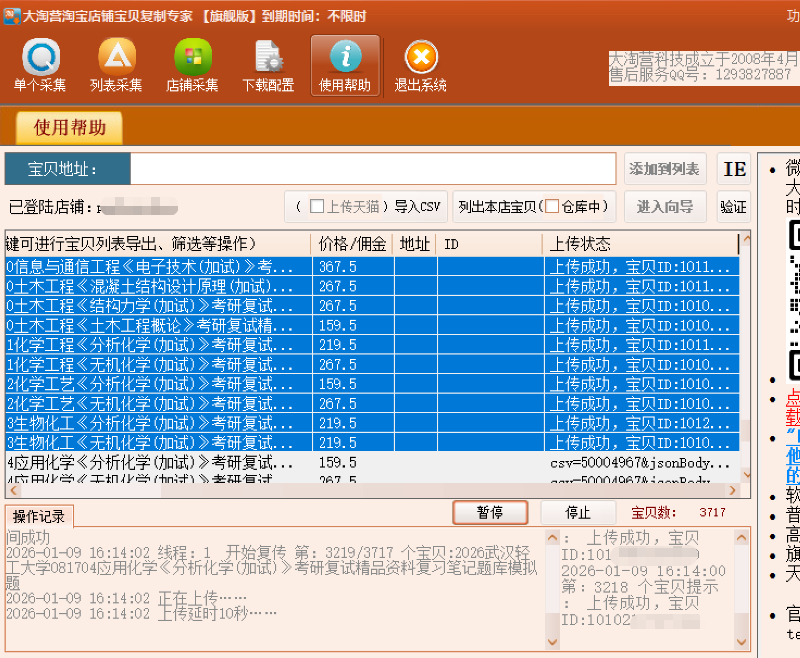Sort list by 价格/佣金 column header
800x658 pixels.
(353, 244)
